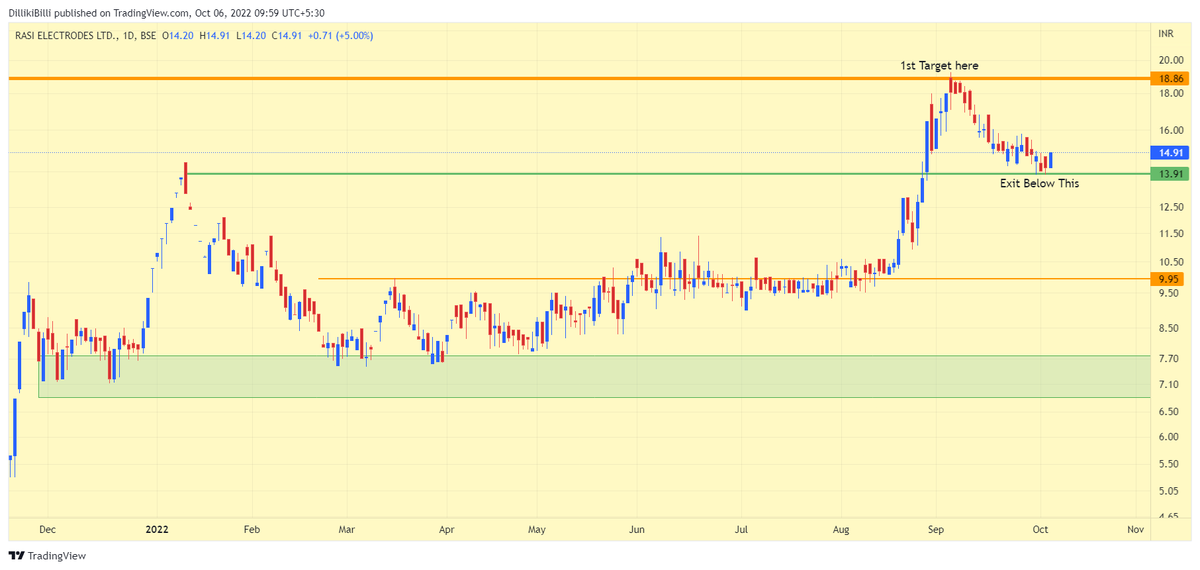The height and width of the screenshot is (570, 1200).
Task: Select the green support zone rectangle
Action: pyautogui.click(x=594, y=376)
